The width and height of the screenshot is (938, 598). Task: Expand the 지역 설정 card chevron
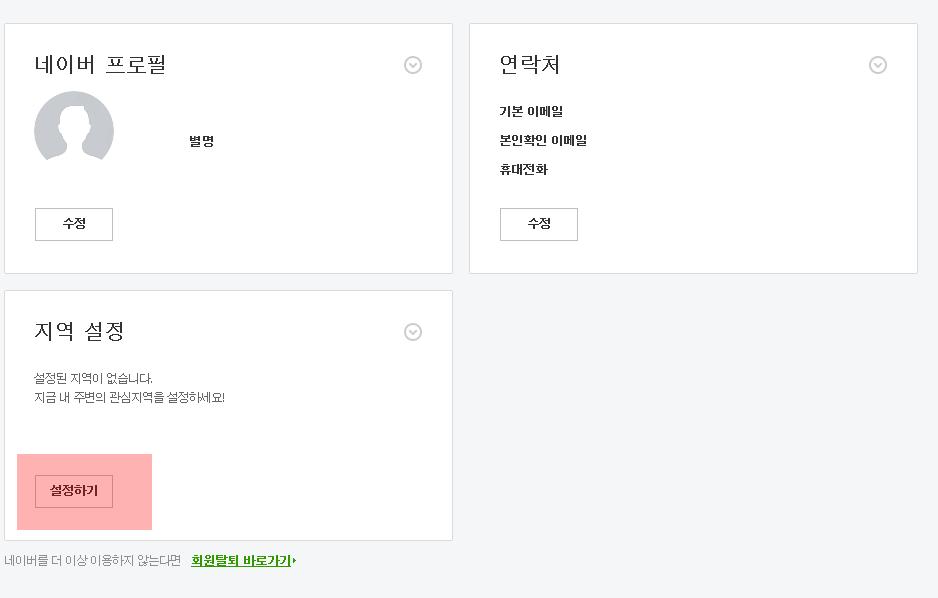[413, 332]
